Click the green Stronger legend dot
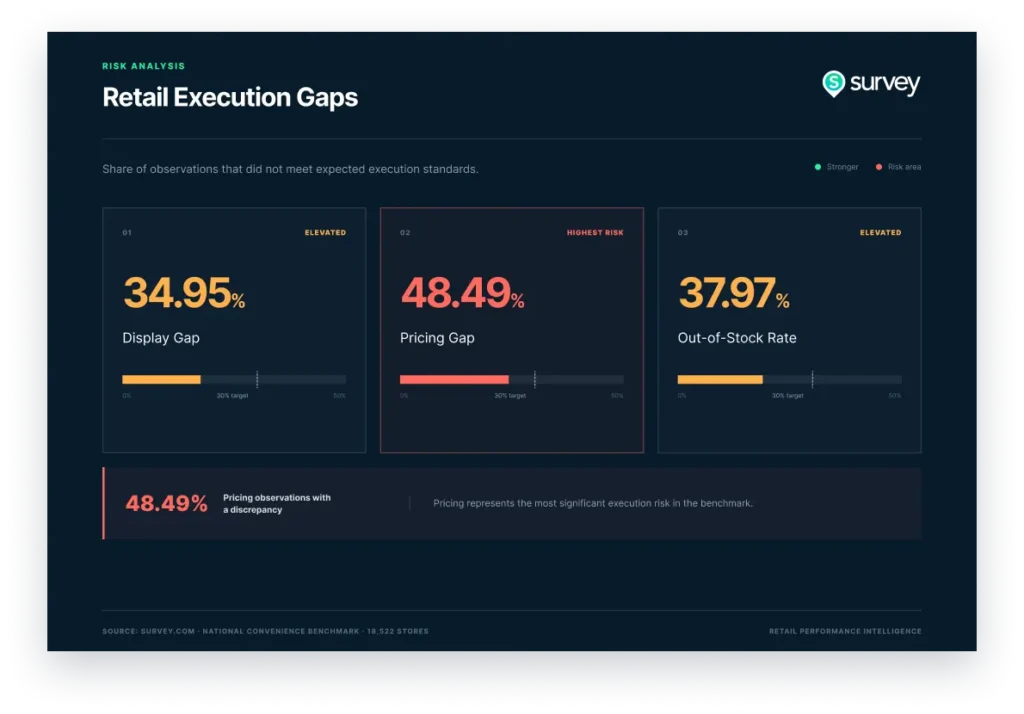 (x=818, y=167)
